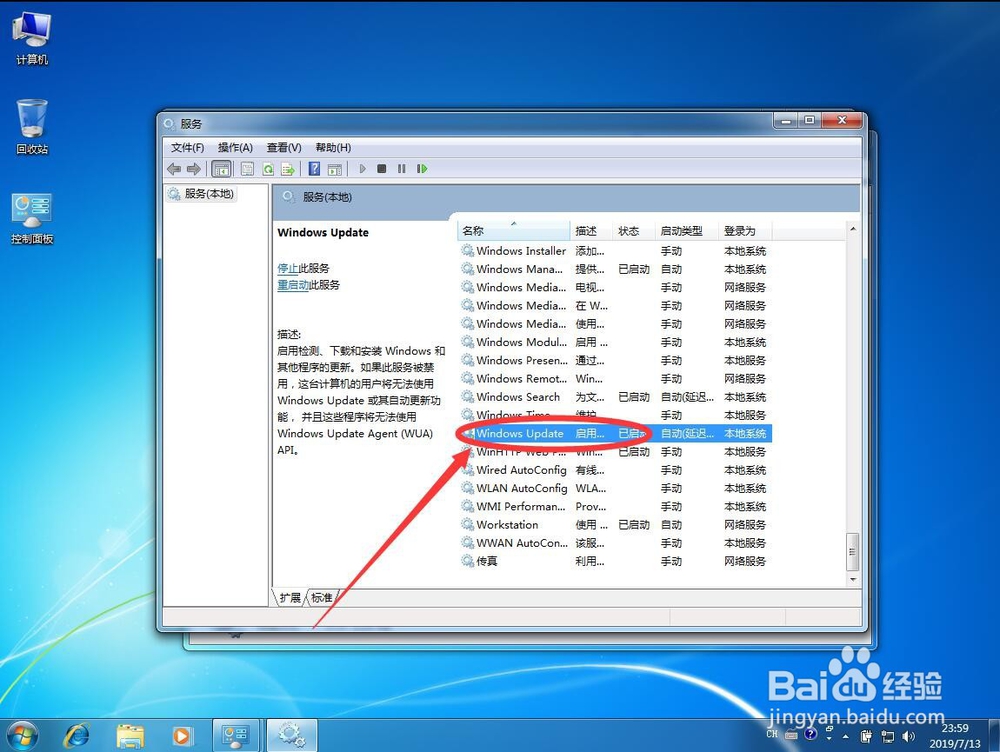
Task: Click the green Refresh toolbar icon
Action: click(268, 169)
